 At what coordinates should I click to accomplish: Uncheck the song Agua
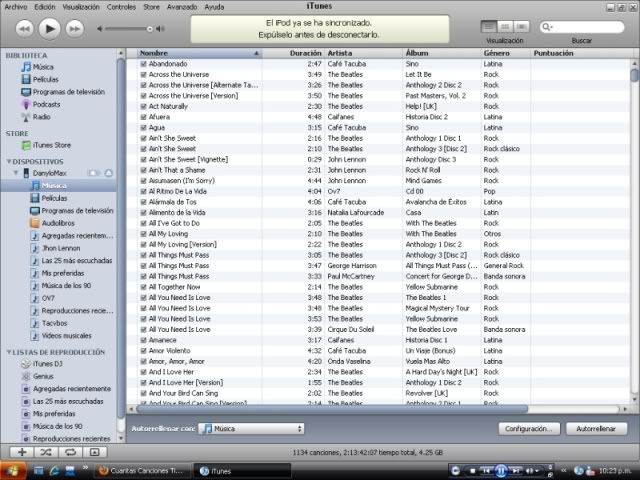coord(143,128)
